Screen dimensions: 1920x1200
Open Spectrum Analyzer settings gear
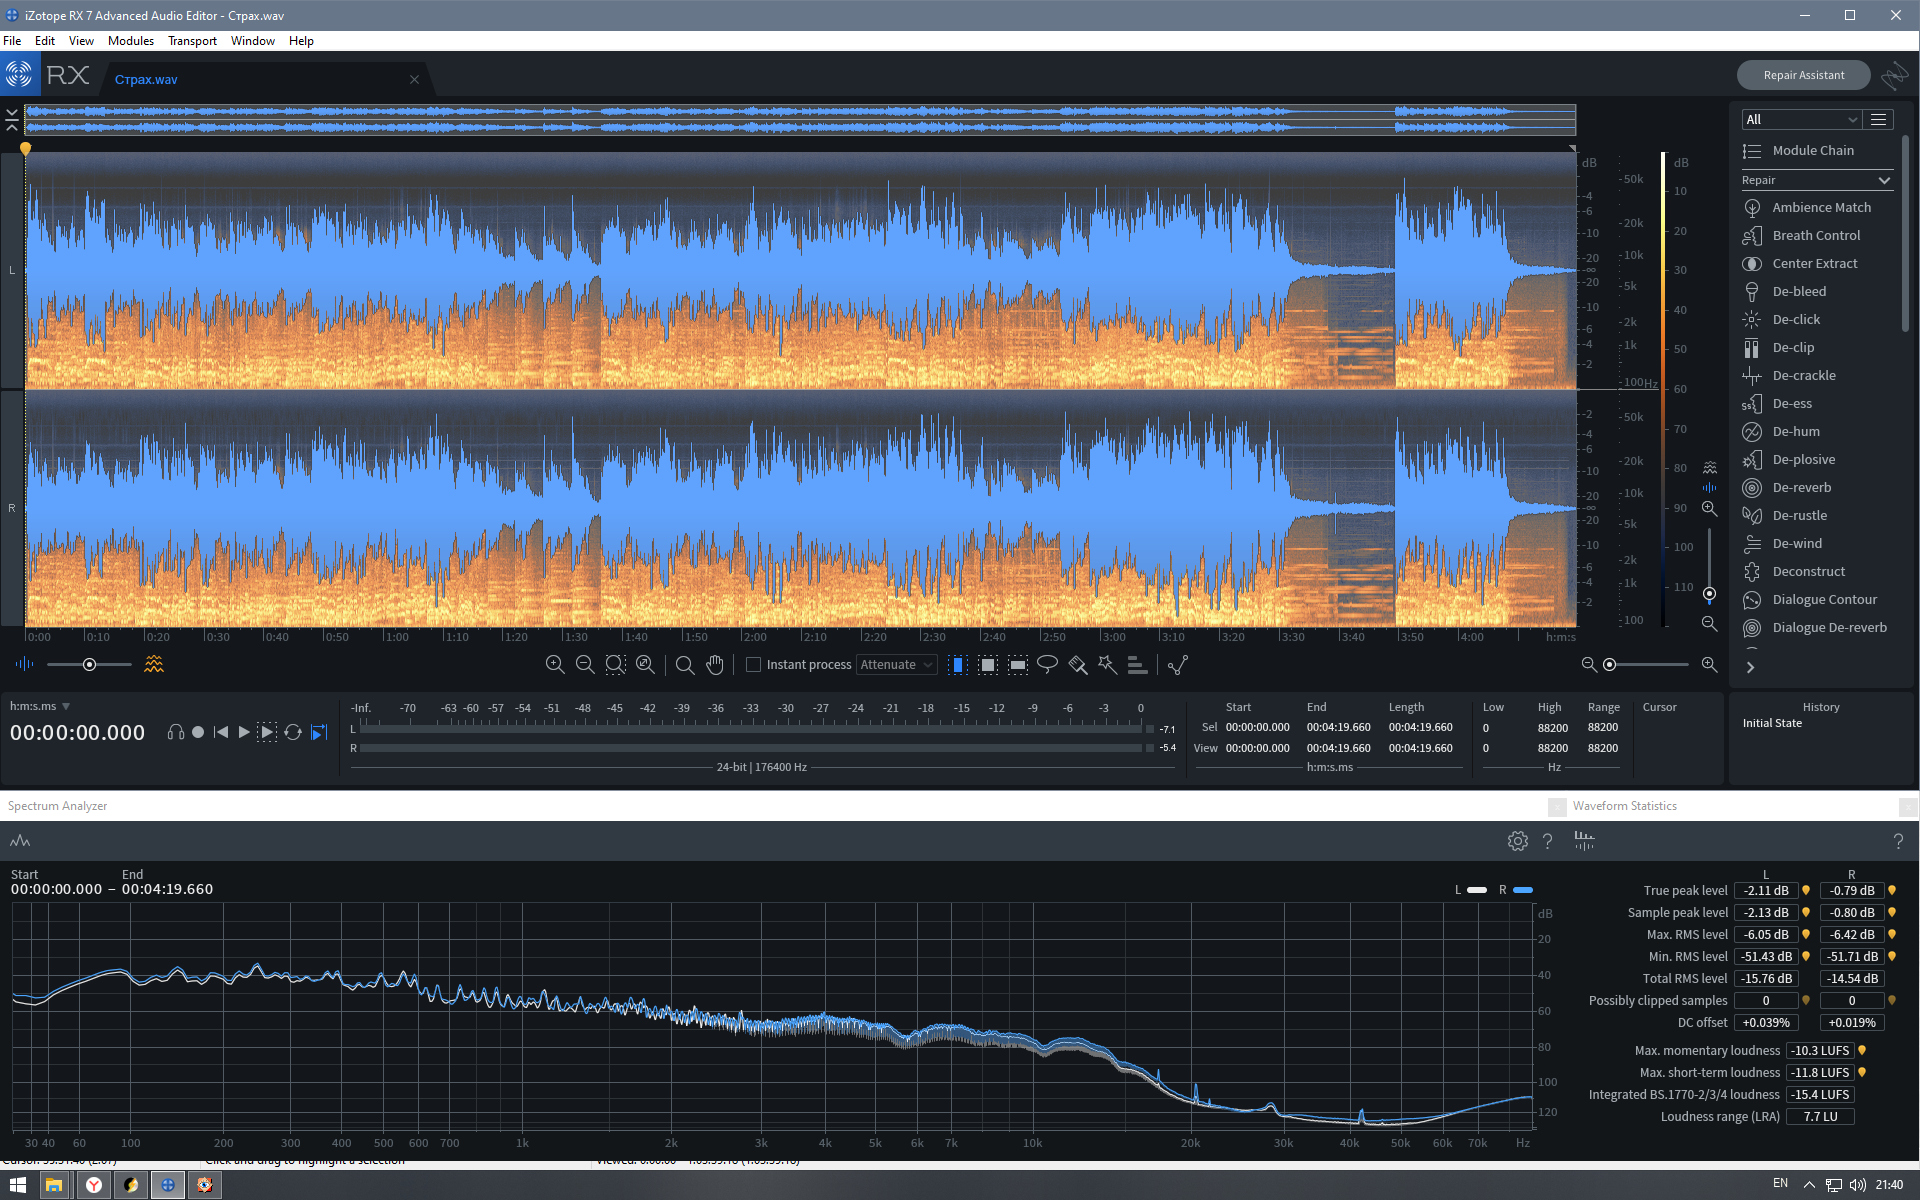coord(1517,841)
